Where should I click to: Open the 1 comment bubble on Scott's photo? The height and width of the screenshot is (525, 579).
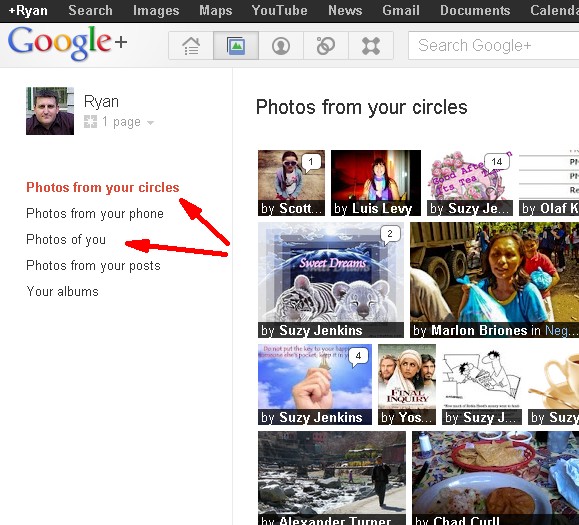point(311,163)
